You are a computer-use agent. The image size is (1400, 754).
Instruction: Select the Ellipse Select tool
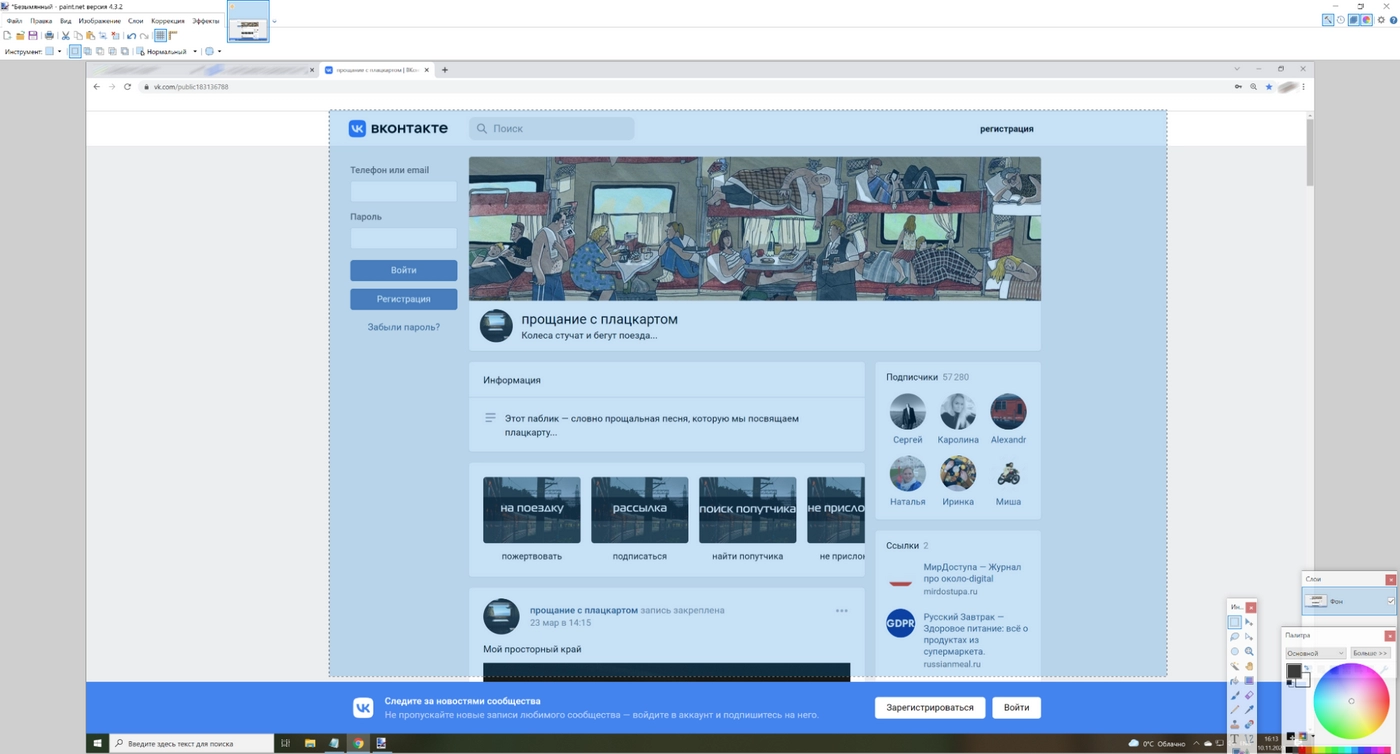1235,651
